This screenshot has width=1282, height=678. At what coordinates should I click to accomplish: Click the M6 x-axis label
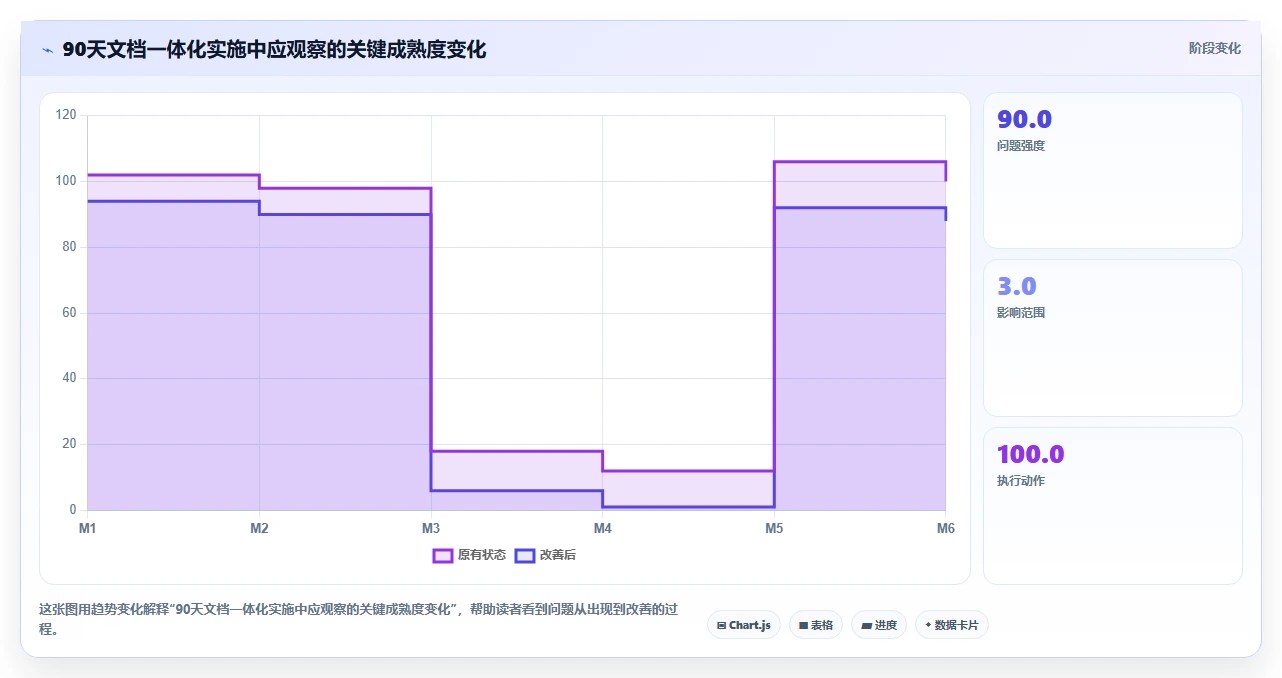click(945, 528)
